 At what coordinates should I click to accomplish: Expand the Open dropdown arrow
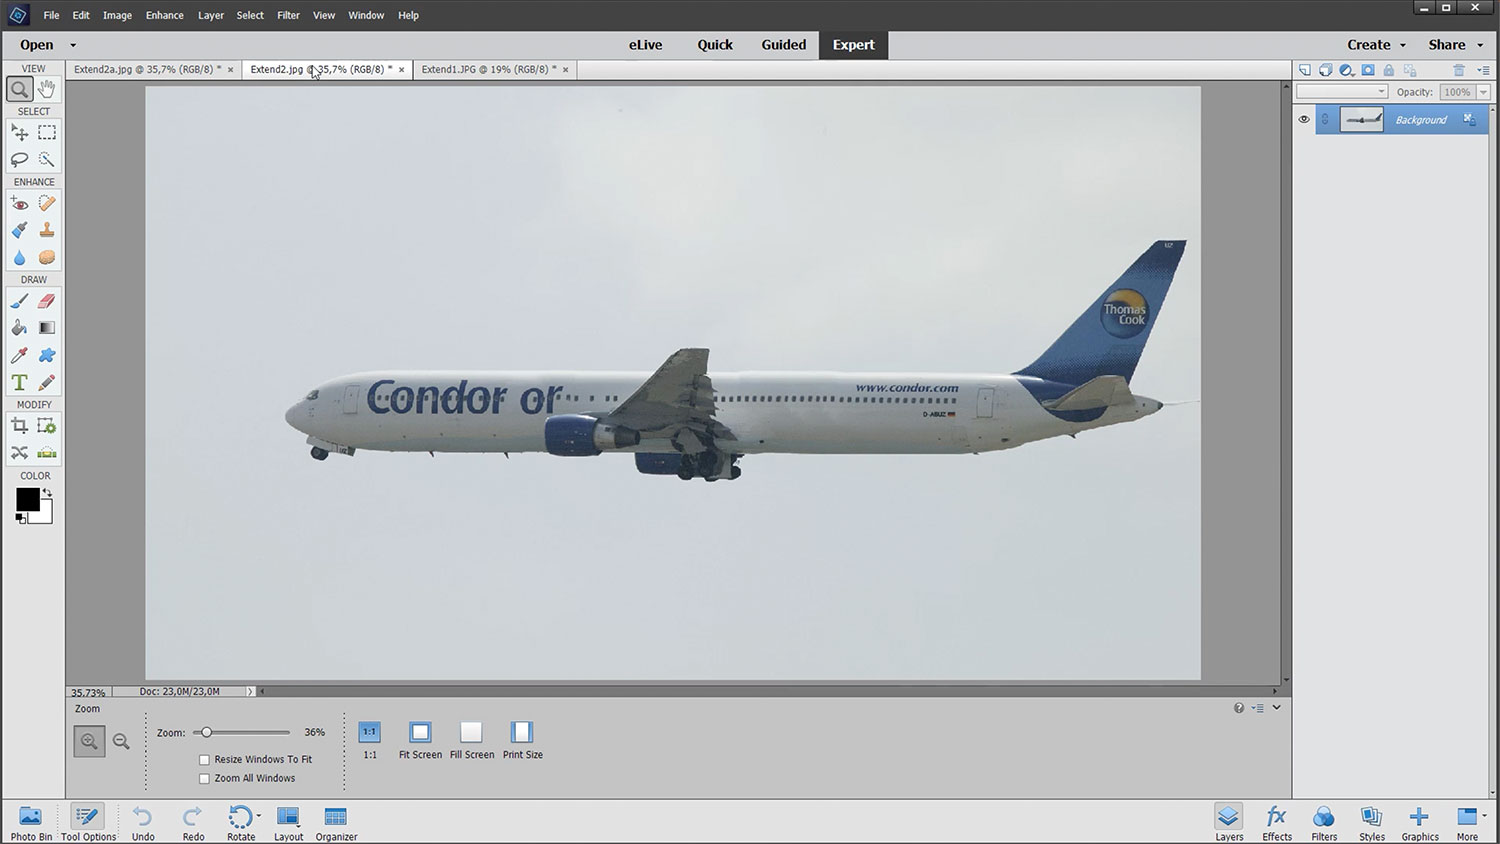(73, 45)
